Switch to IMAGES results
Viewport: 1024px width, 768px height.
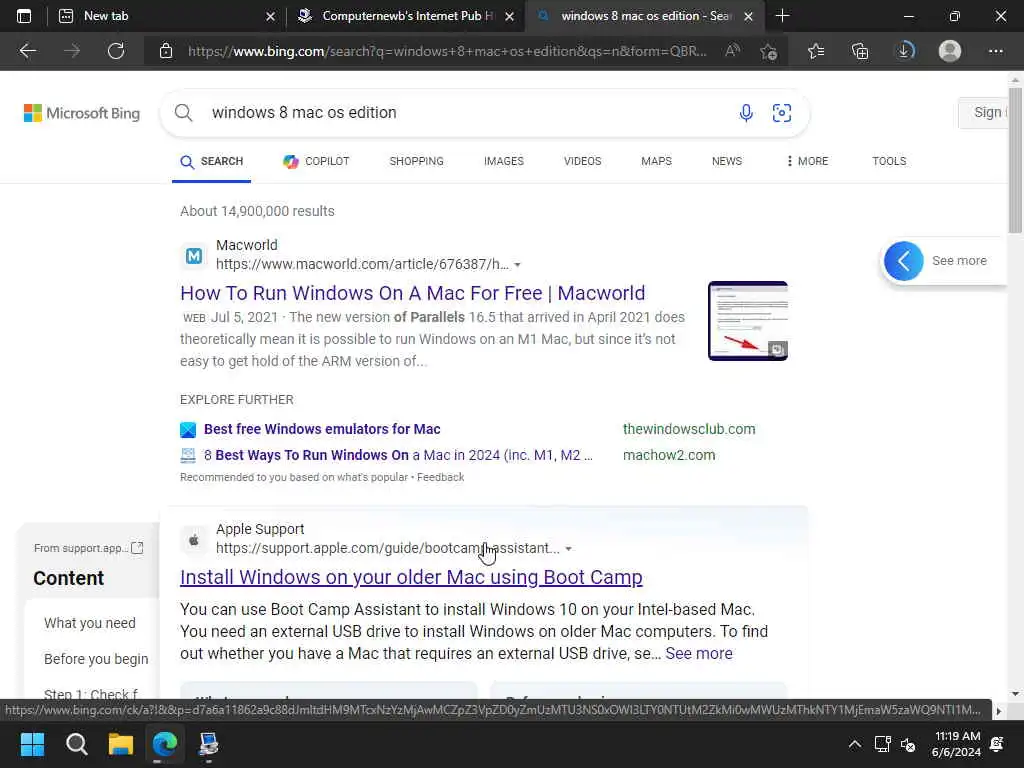(x=504, y=161)
